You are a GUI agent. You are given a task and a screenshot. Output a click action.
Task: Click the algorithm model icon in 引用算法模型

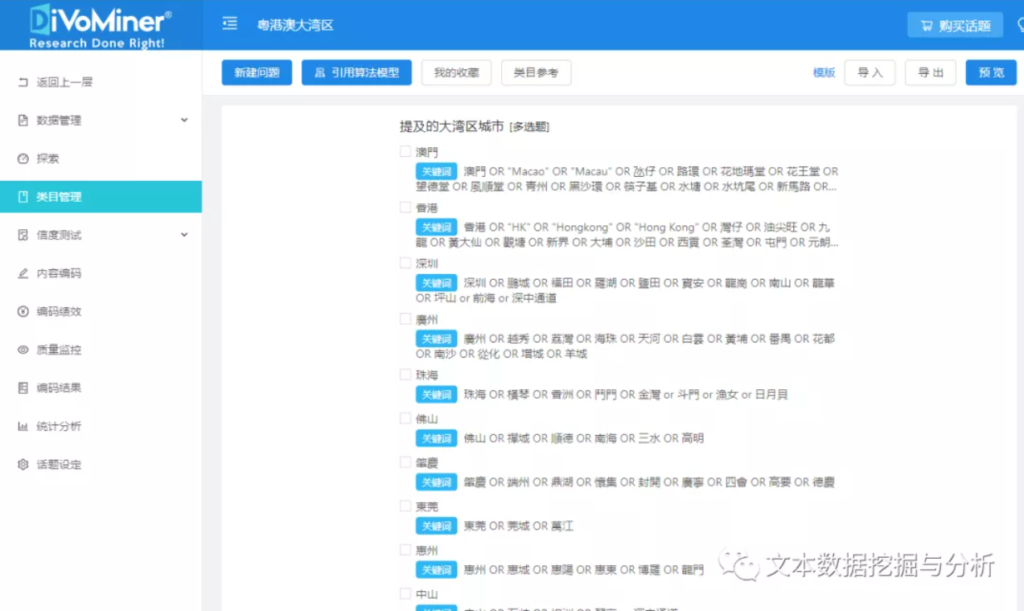(319, 72)
